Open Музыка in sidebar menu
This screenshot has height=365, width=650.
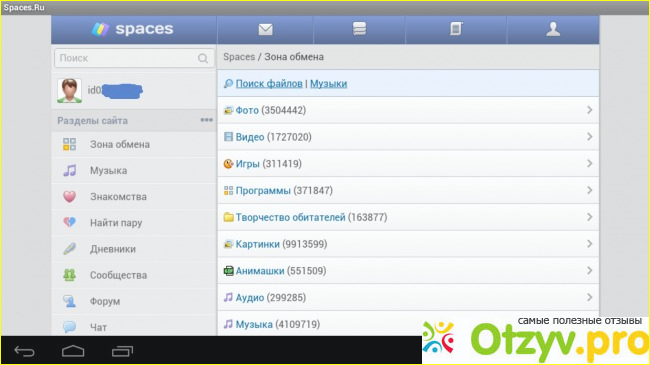(134, 170)
